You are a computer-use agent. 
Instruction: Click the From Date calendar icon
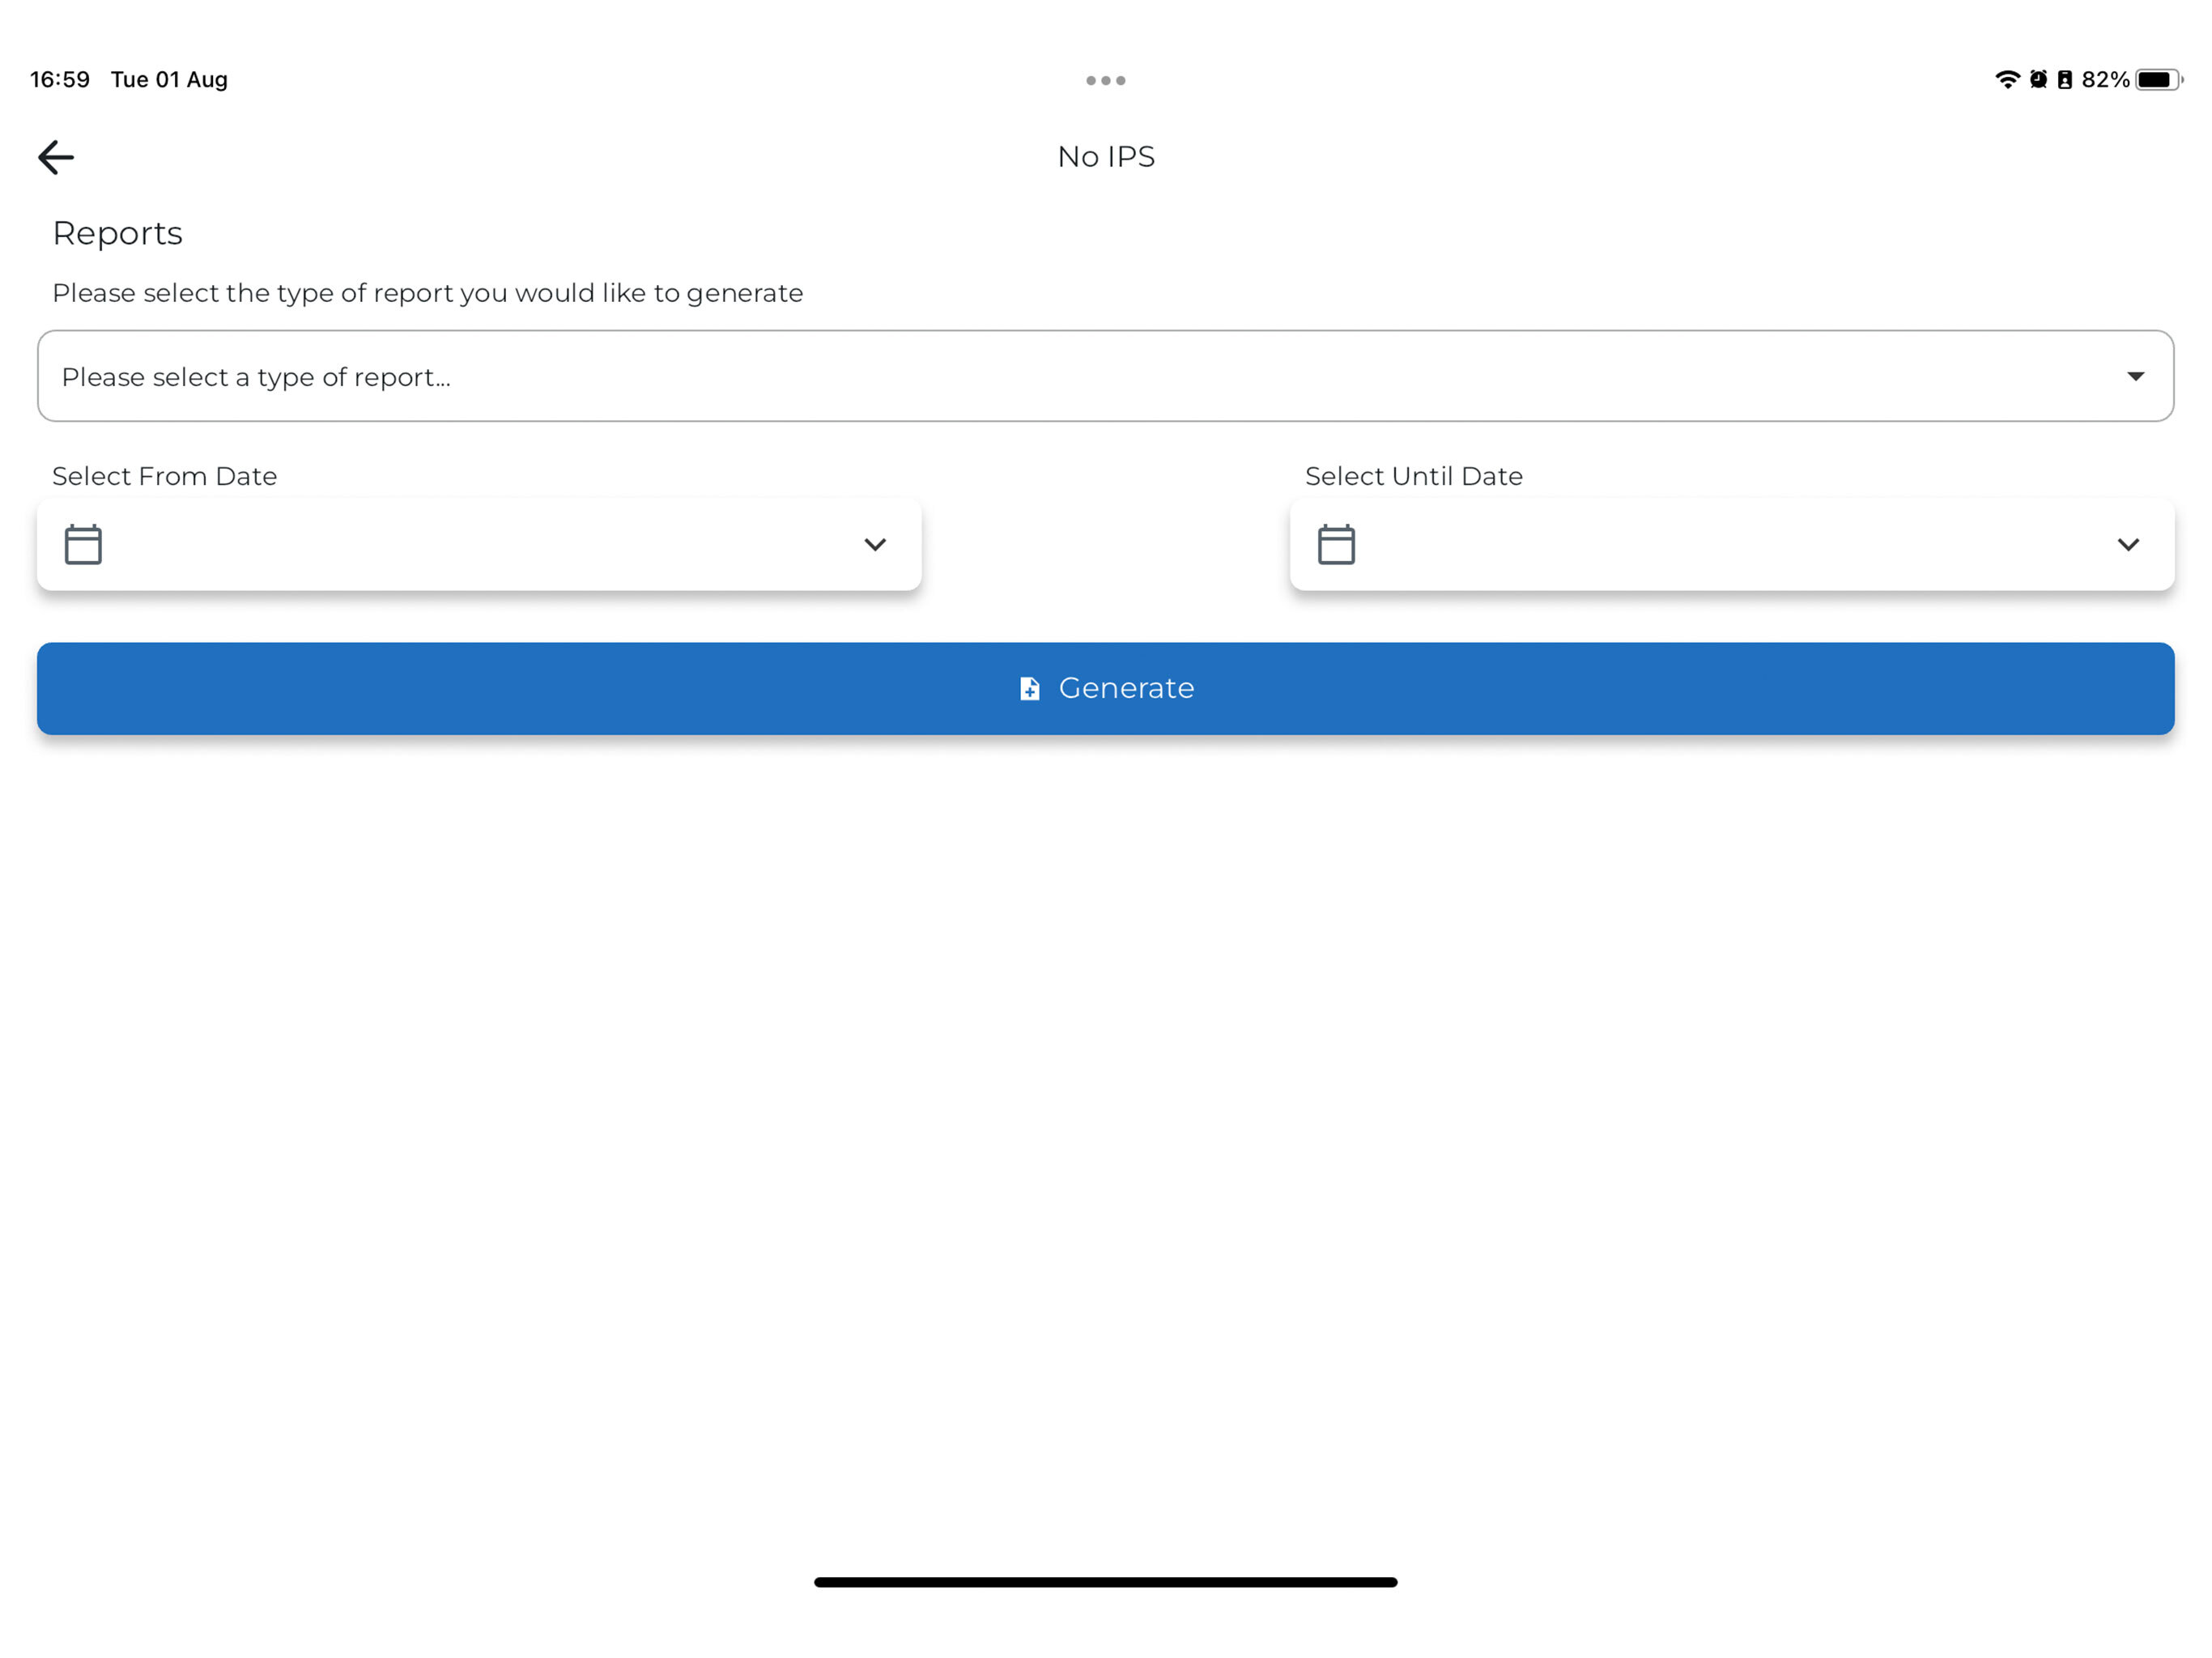pos(83,544)
